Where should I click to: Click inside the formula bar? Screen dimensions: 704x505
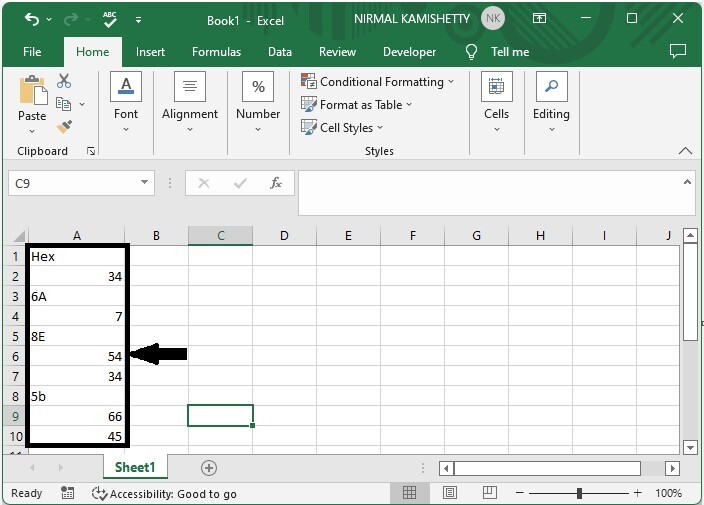489,193
